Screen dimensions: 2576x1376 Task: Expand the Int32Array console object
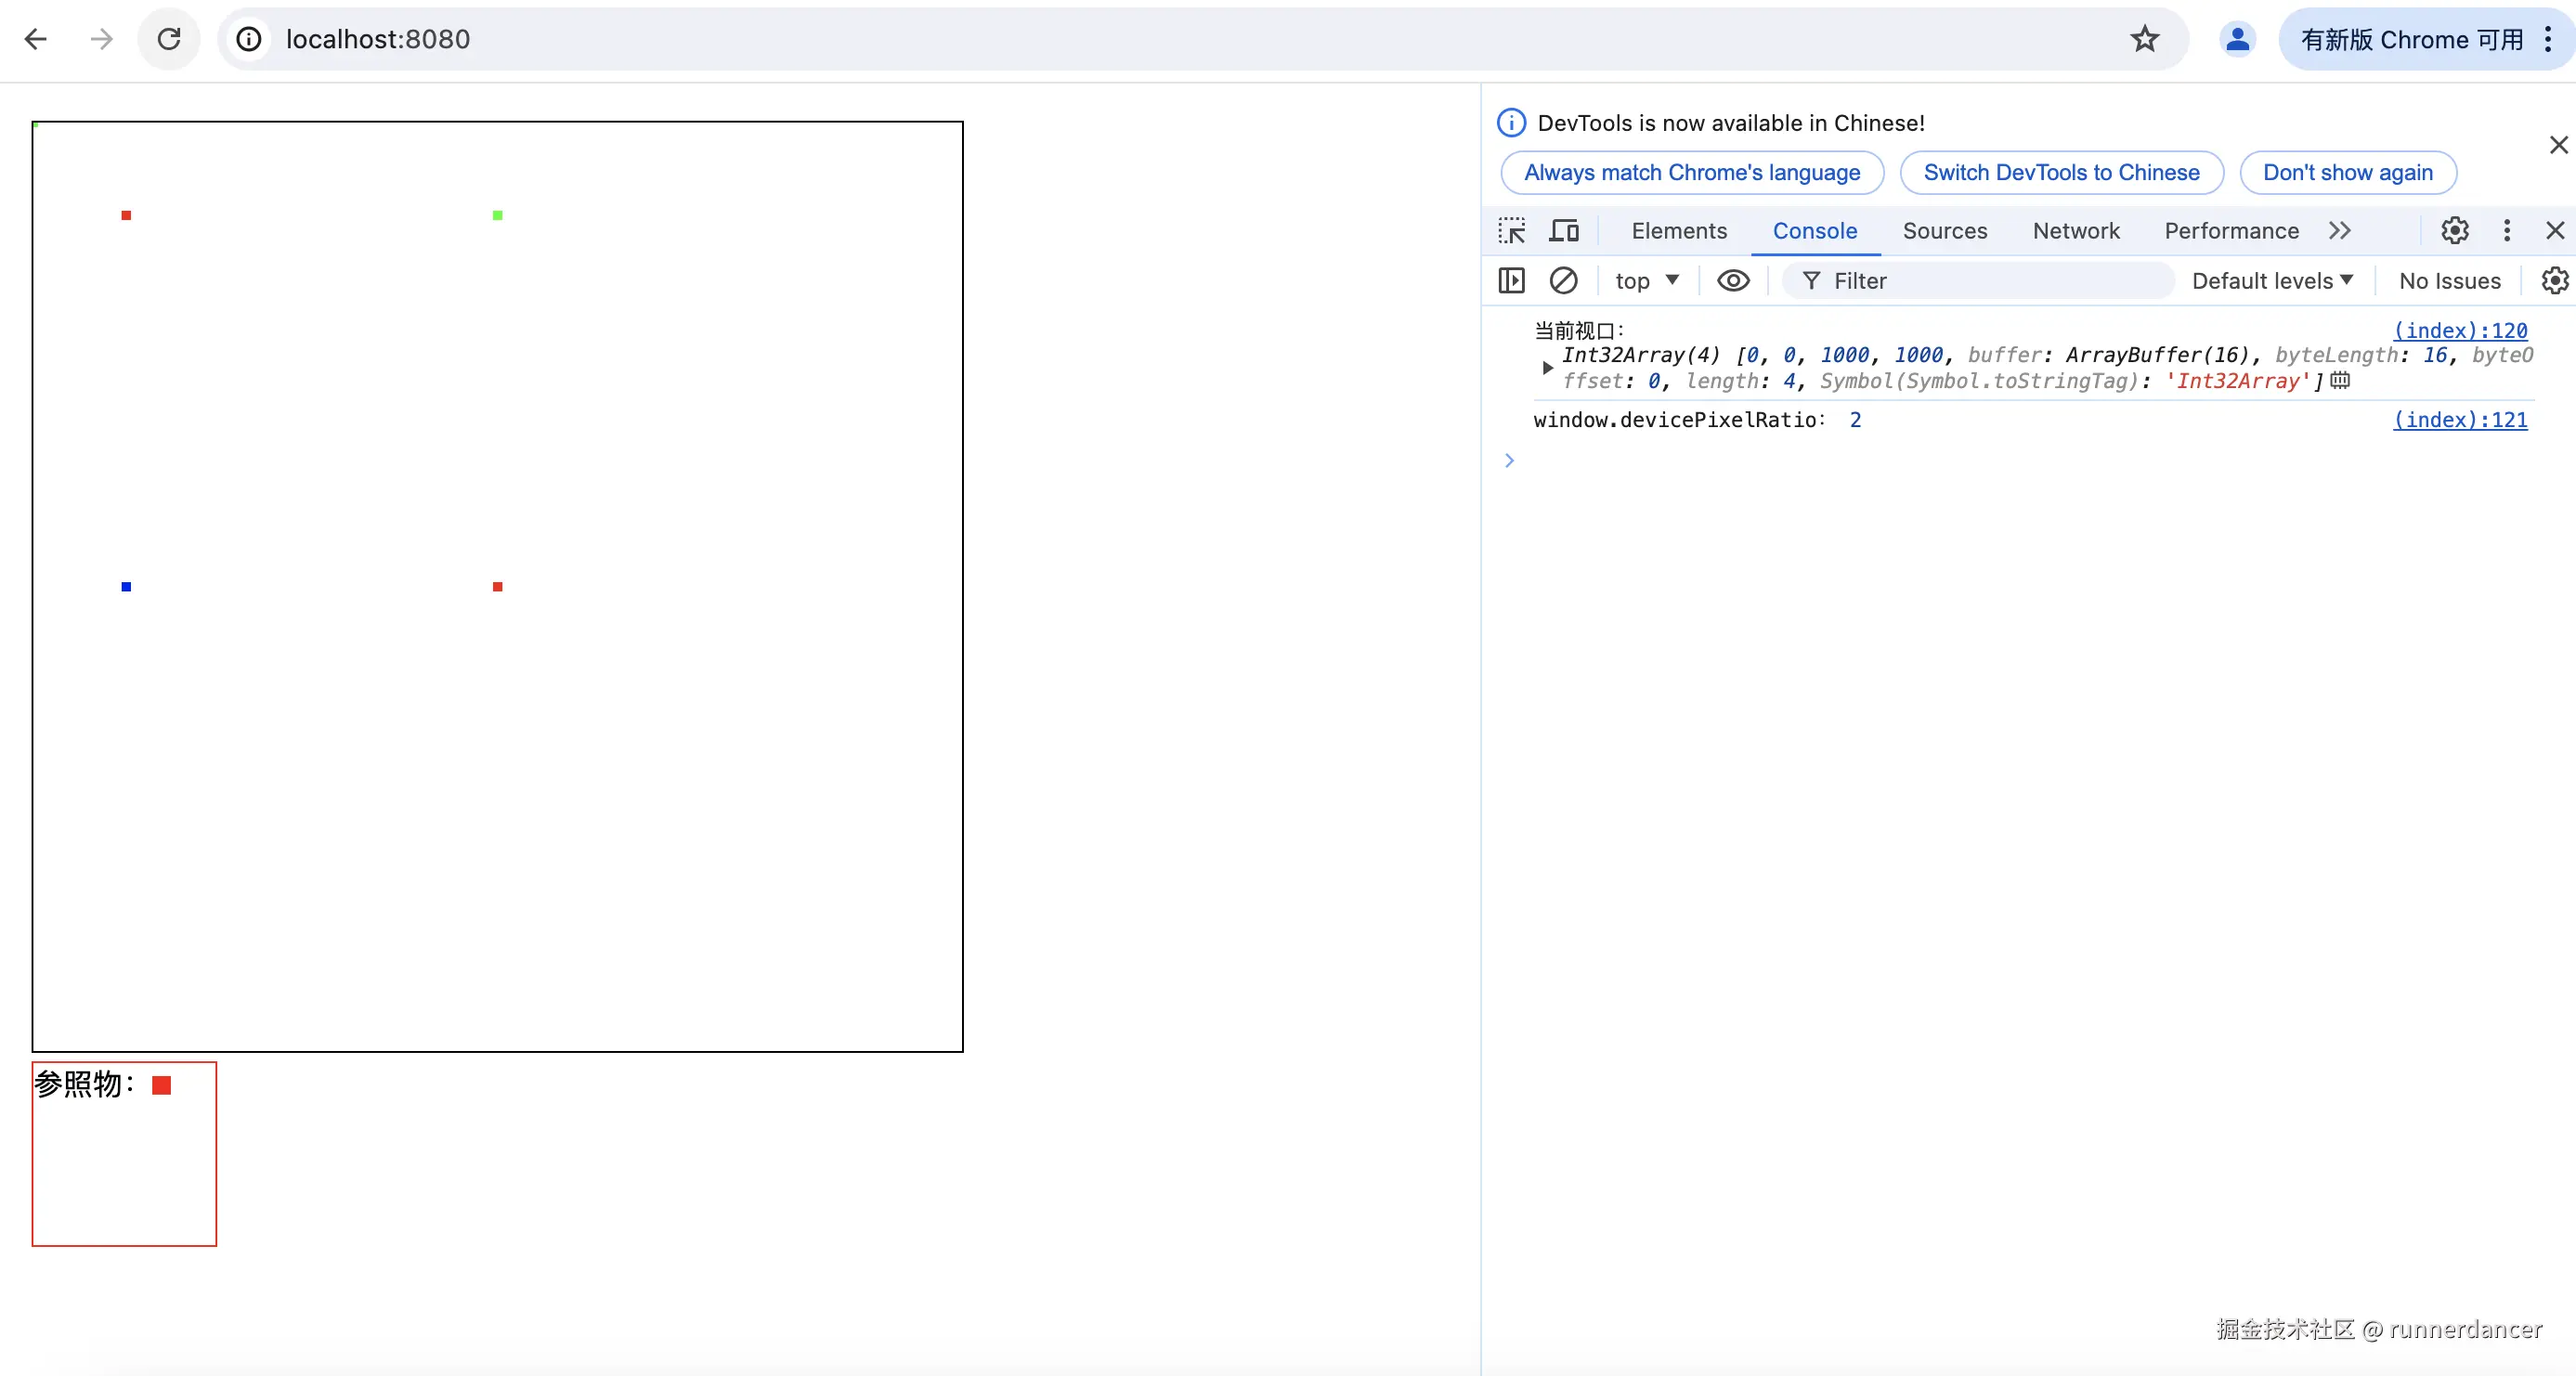(1547, 368)
